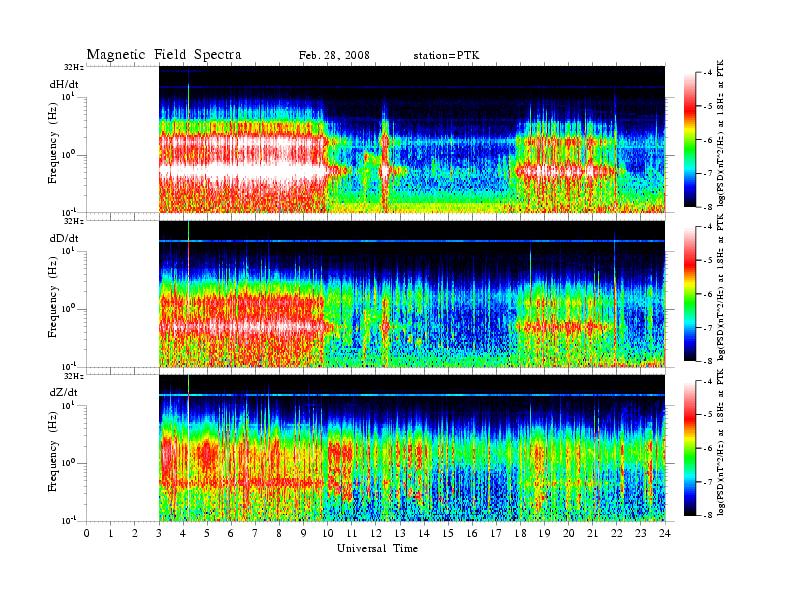Click time axis tick label "15"

coord(448,533)
